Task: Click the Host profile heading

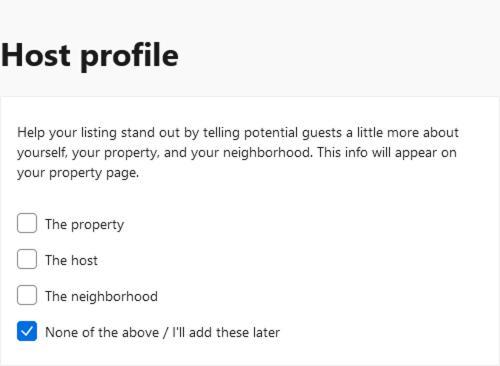Action: (90, 55)
